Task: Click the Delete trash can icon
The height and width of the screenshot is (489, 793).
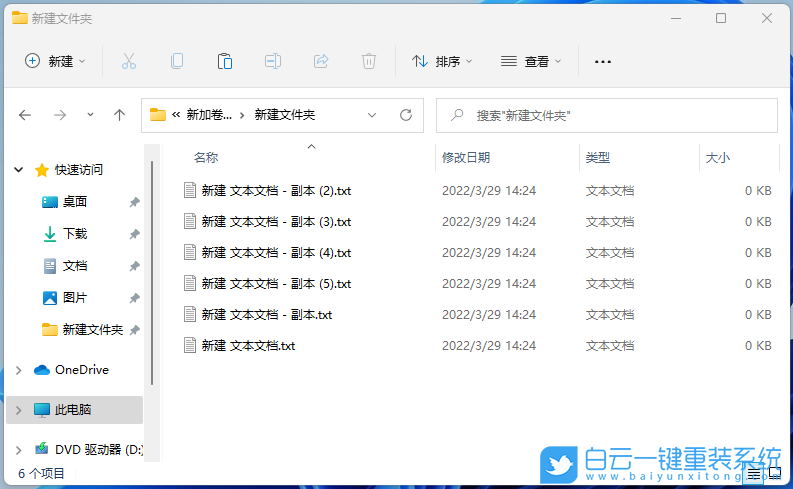Action: click(x=369, y=62)
